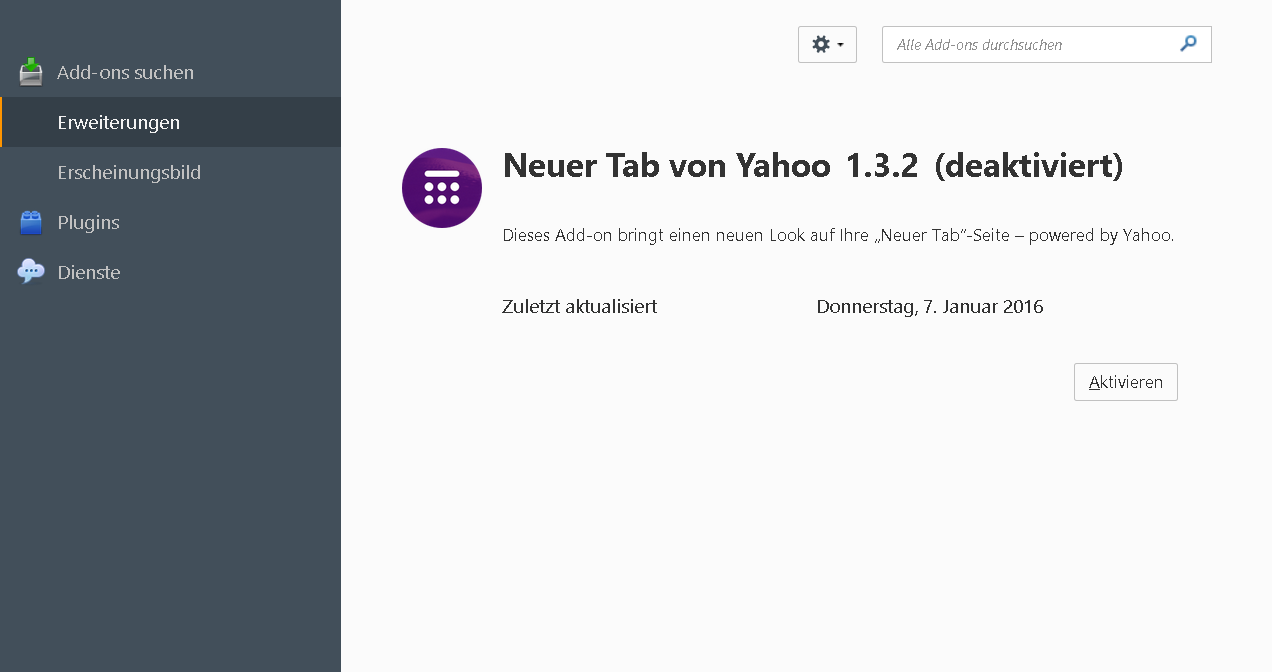
Task: Open the Add-ons suchen category
Action: (170, 72)
